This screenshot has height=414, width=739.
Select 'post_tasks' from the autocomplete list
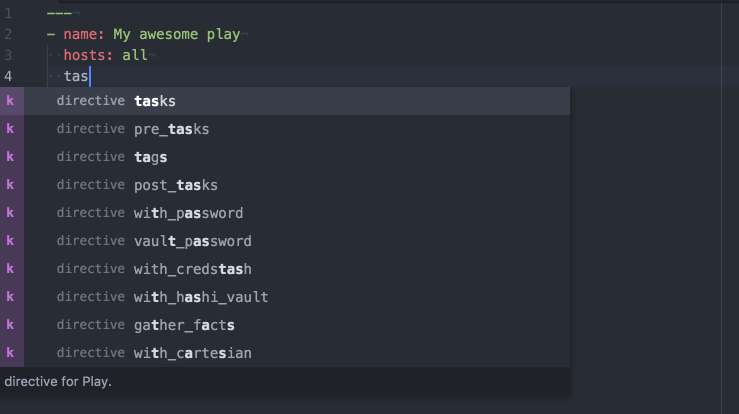[285, 185]
